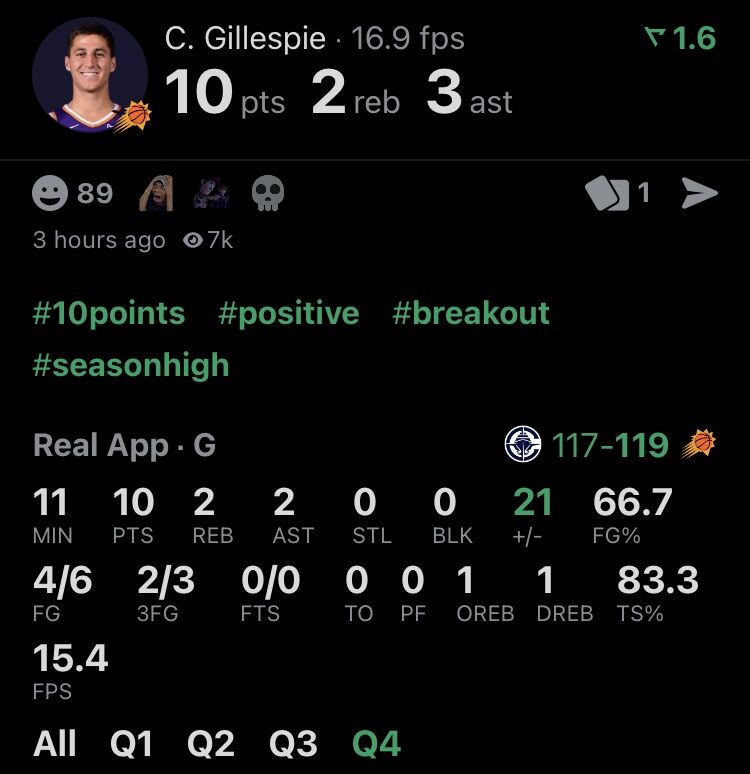The width and height of the screenshot is (750, 774).
Task: Open the #seasonhigh hashtag
Action: [x=131, y=366]
